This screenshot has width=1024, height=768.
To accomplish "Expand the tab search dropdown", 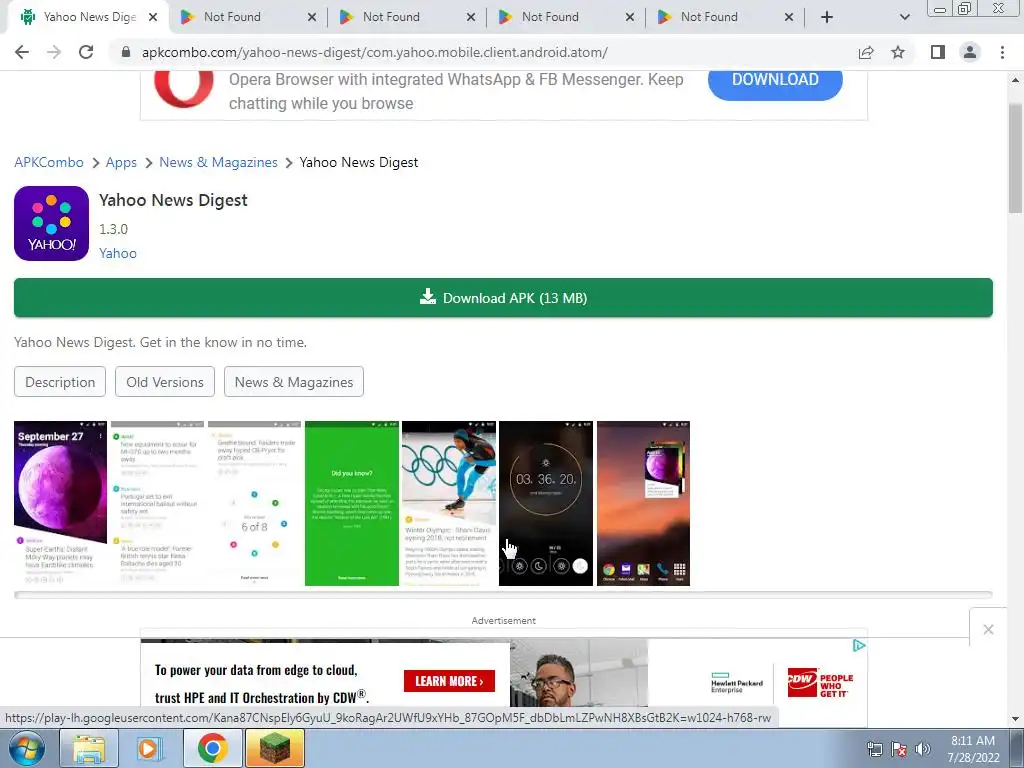I will pos(904,17).
